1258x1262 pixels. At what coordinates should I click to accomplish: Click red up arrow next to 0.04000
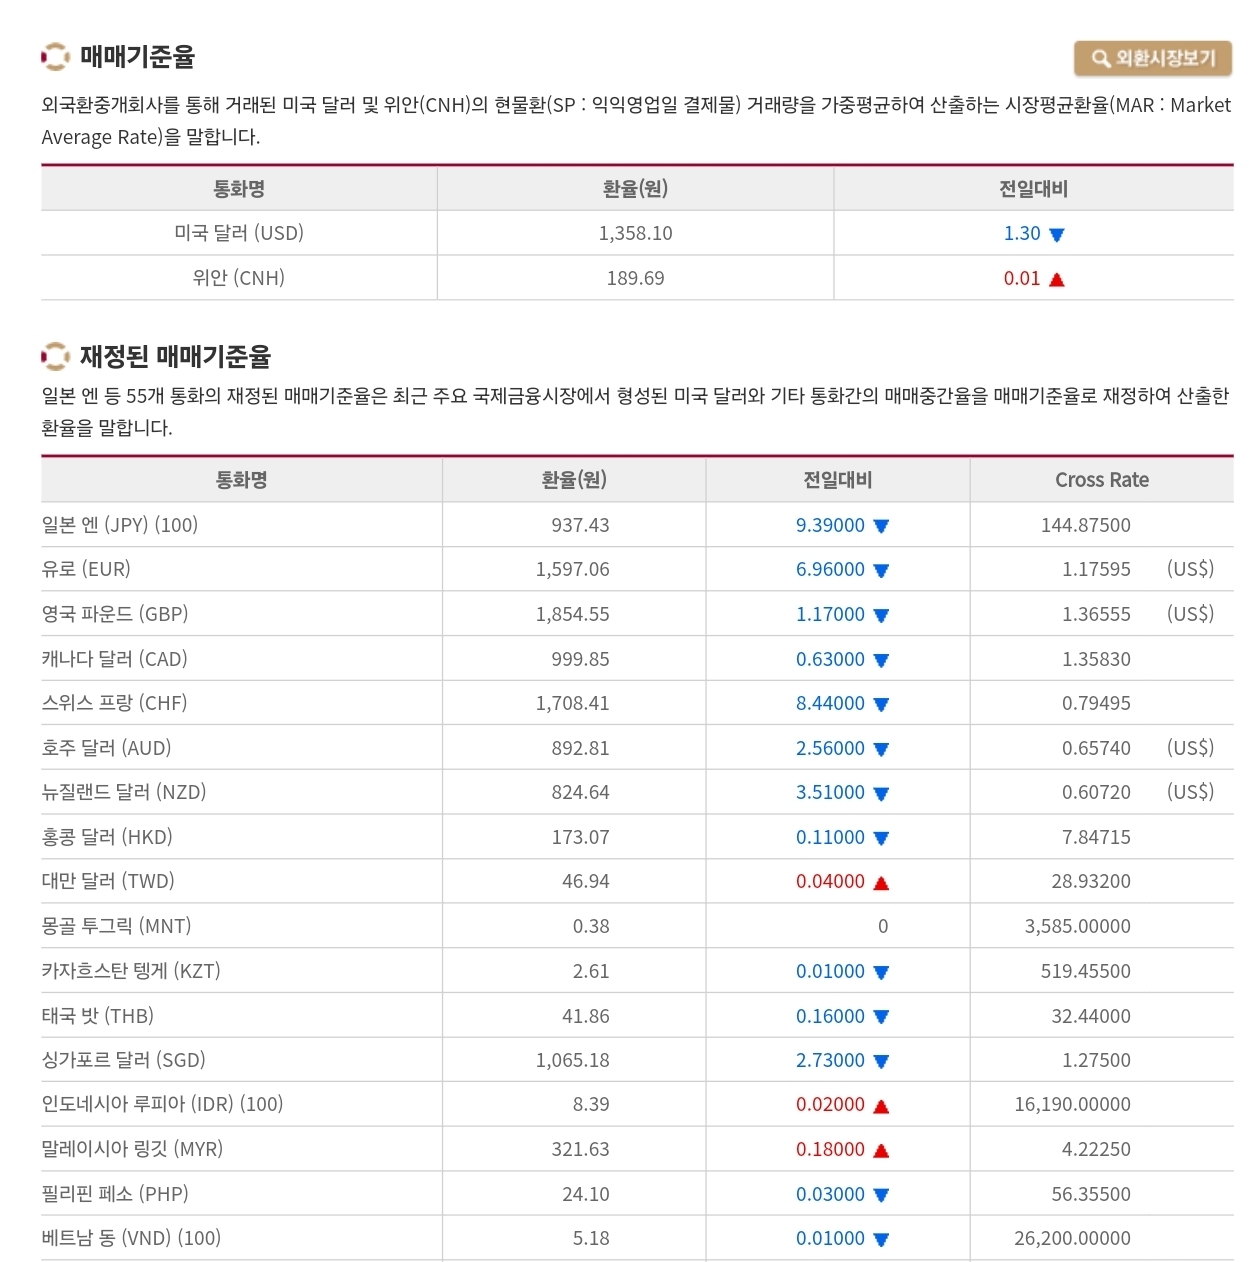click(881, 882)
